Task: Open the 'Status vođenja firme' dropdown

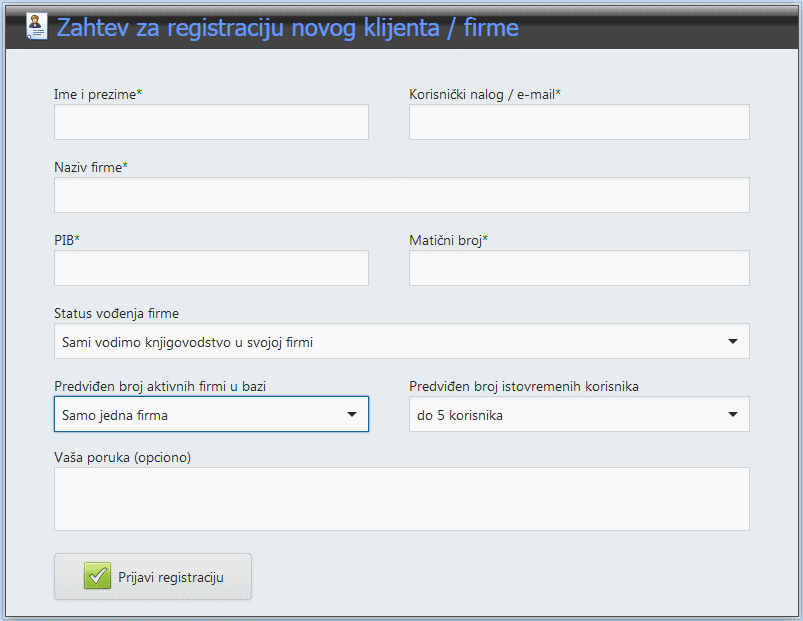Action: tap(401, 342)
